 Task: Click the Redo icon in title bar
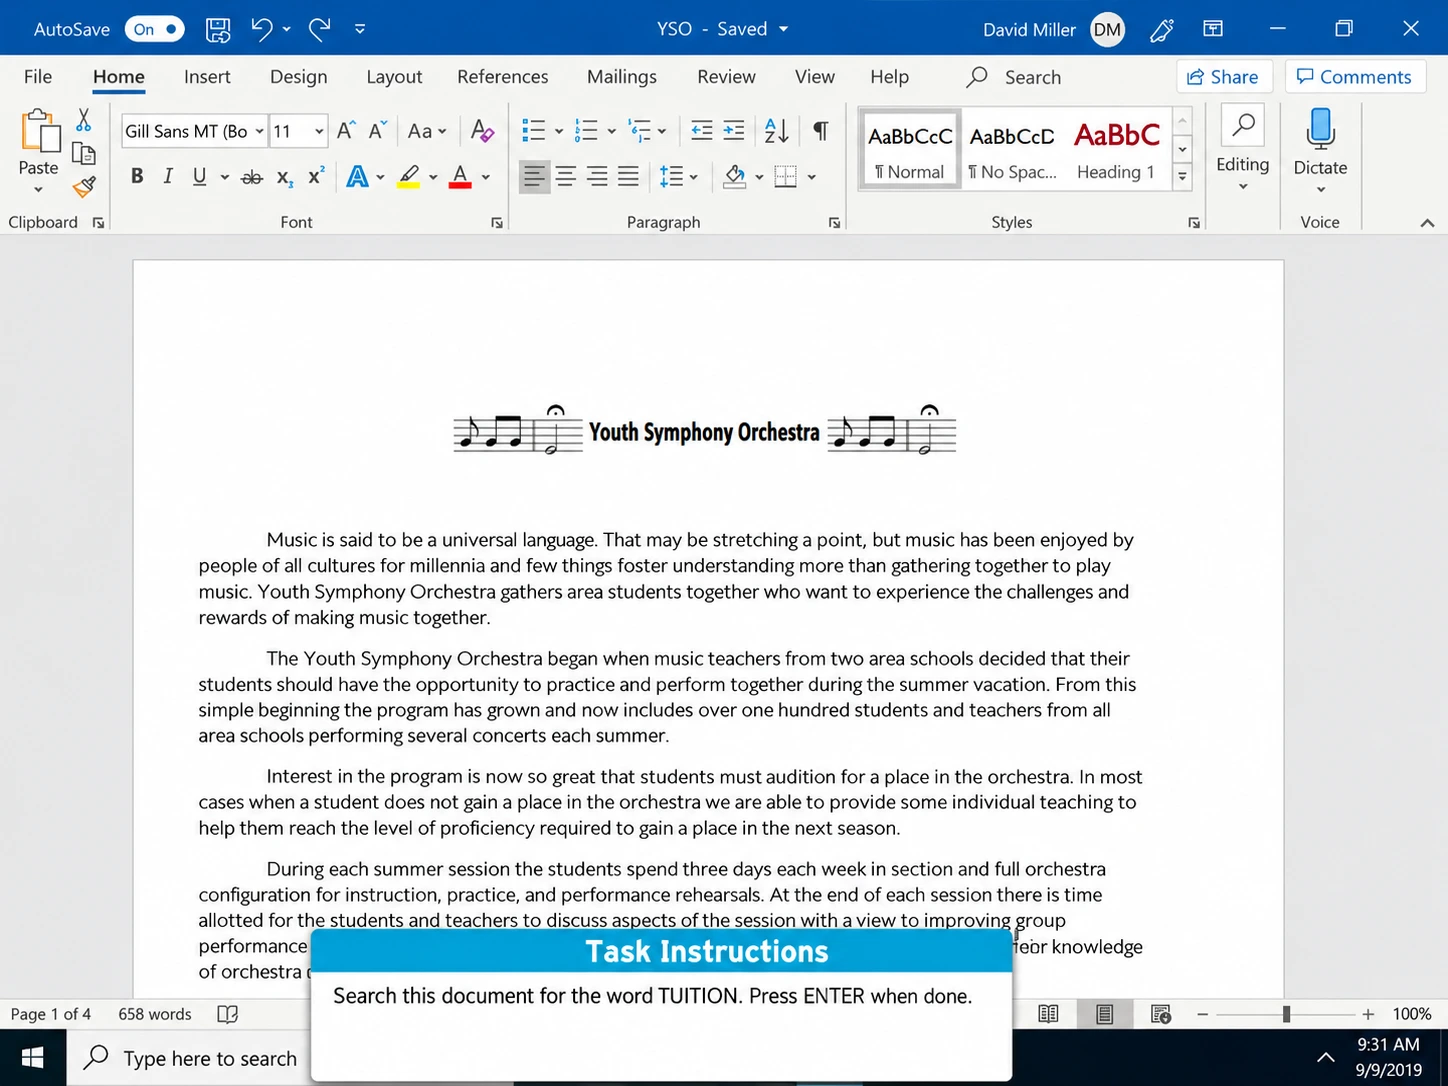320,29
